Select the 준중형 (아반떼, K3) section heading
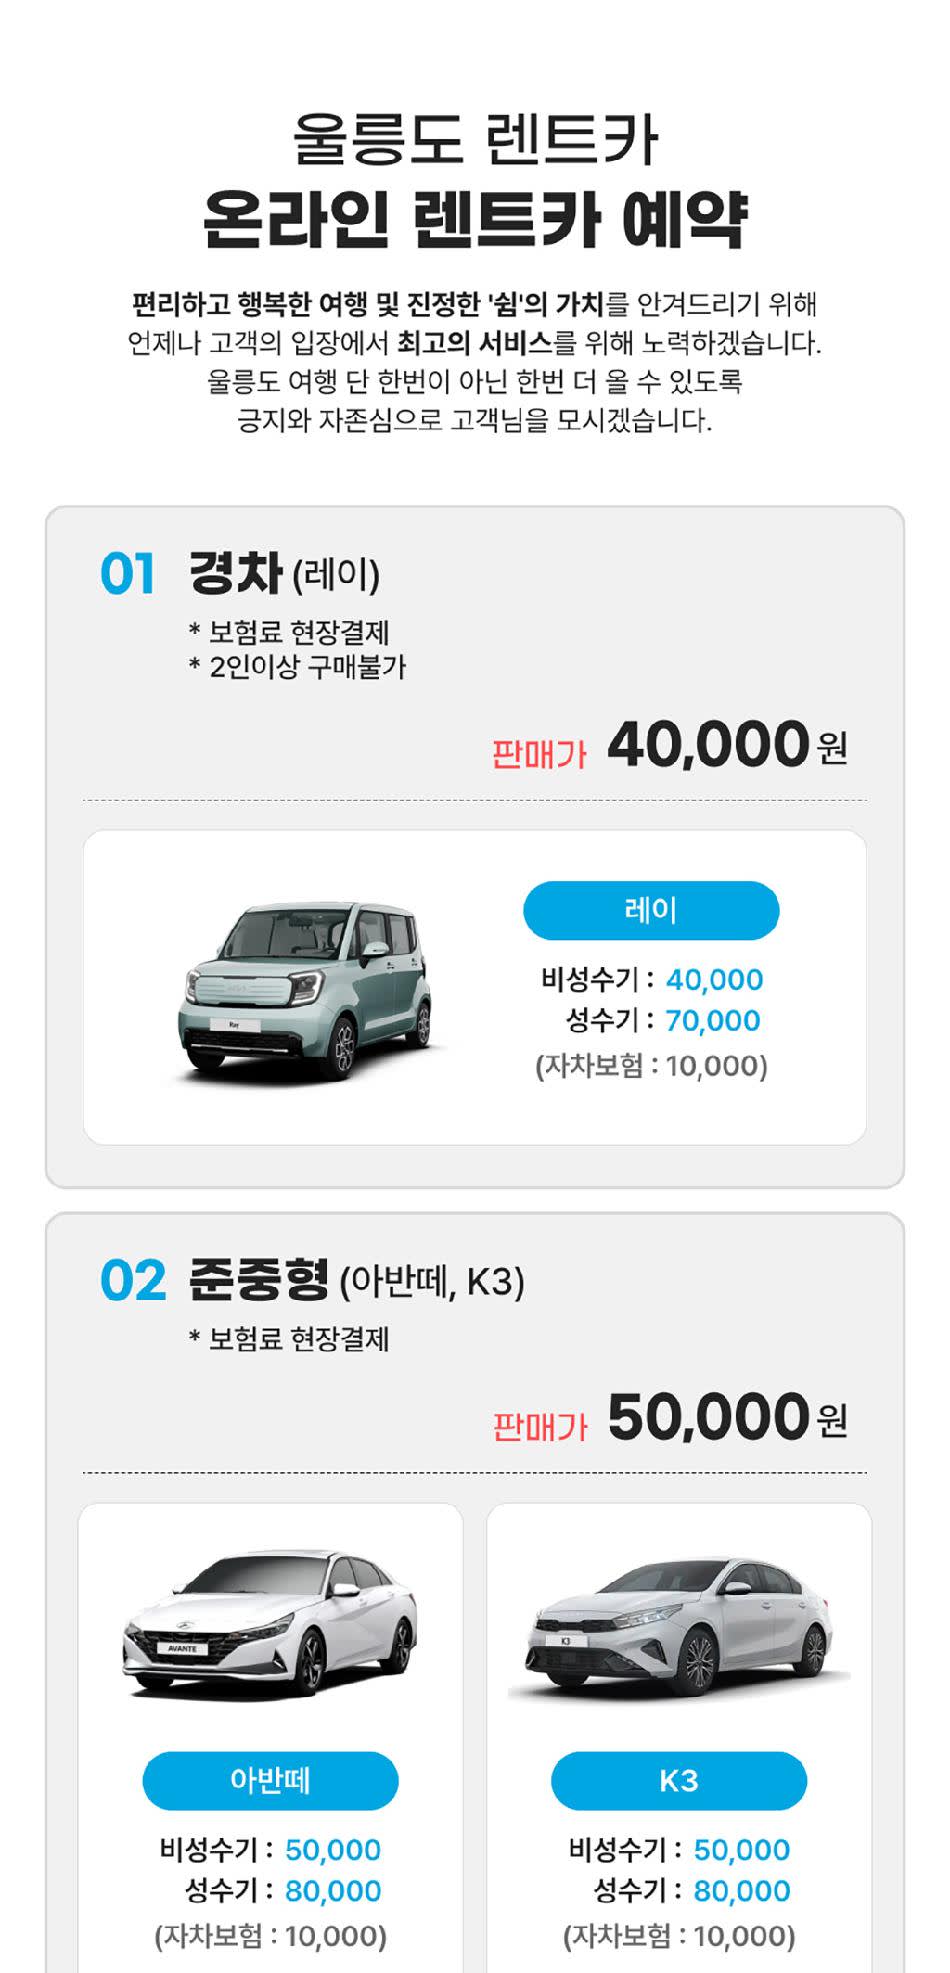 coord(356,1280)
